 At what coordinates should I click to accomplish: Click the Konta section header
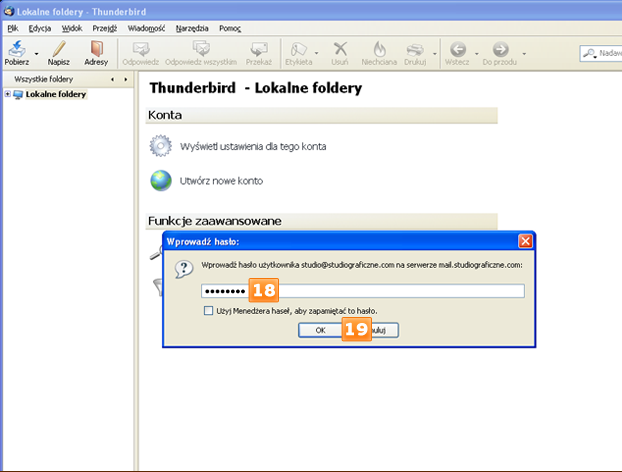pos(321,115)
